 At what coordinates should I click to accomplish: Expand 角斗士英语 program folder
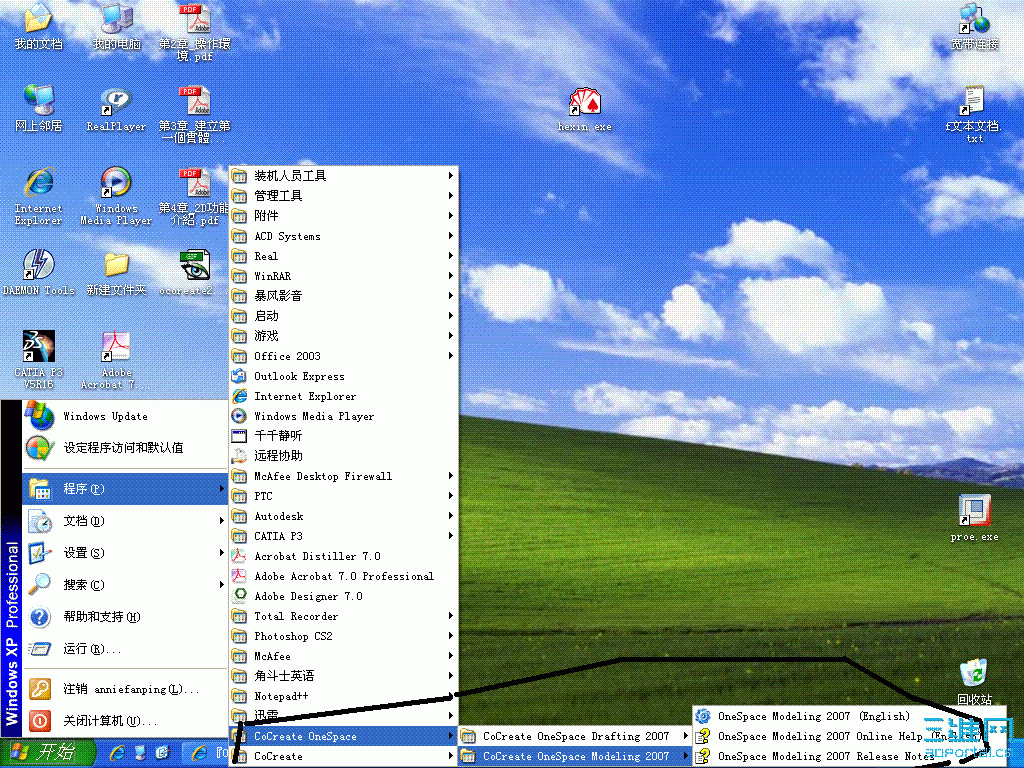pyautogui.click(x=344, y=676)
